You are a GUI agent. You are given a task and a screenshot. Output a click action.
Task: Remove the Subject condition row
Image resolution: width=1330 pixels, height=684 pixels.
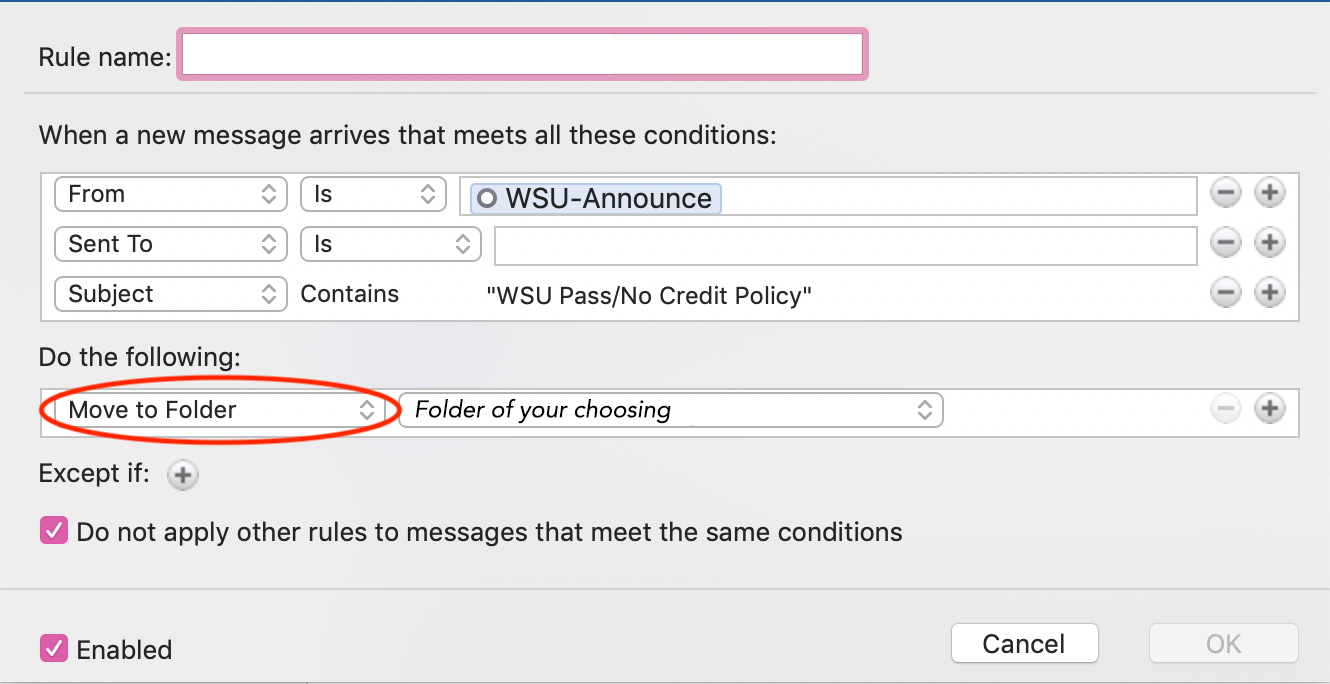[x=1226, y=293]
